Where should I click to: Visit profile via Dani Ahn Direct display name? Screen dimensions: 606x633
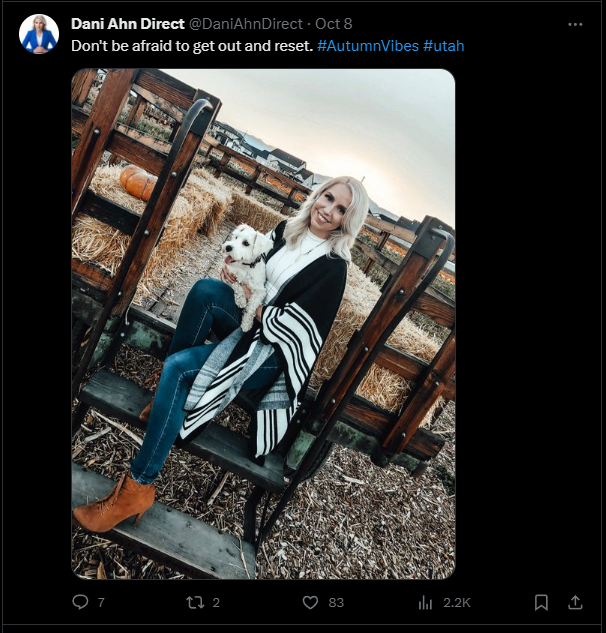pyautogui.click(x=128, y=24)
